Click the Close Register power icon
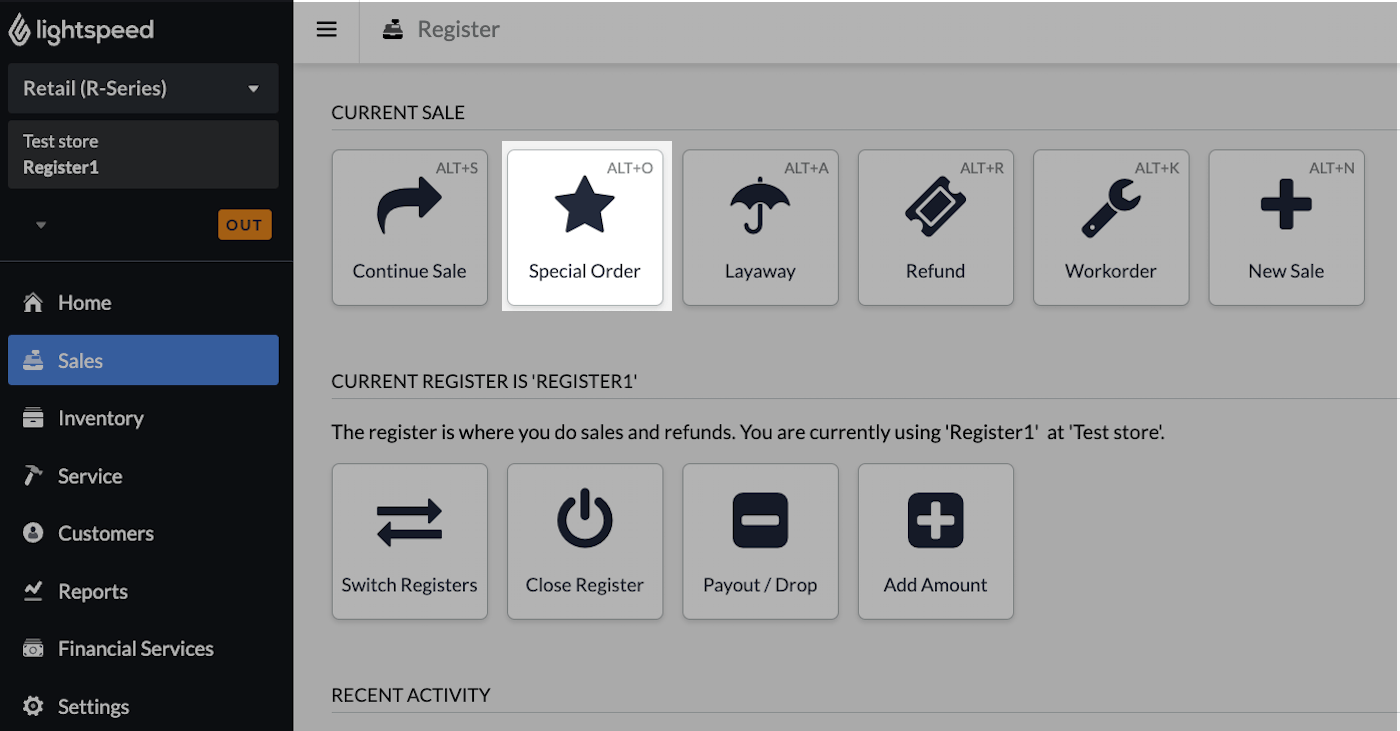The image size is (1400, 731). (585, 541)
